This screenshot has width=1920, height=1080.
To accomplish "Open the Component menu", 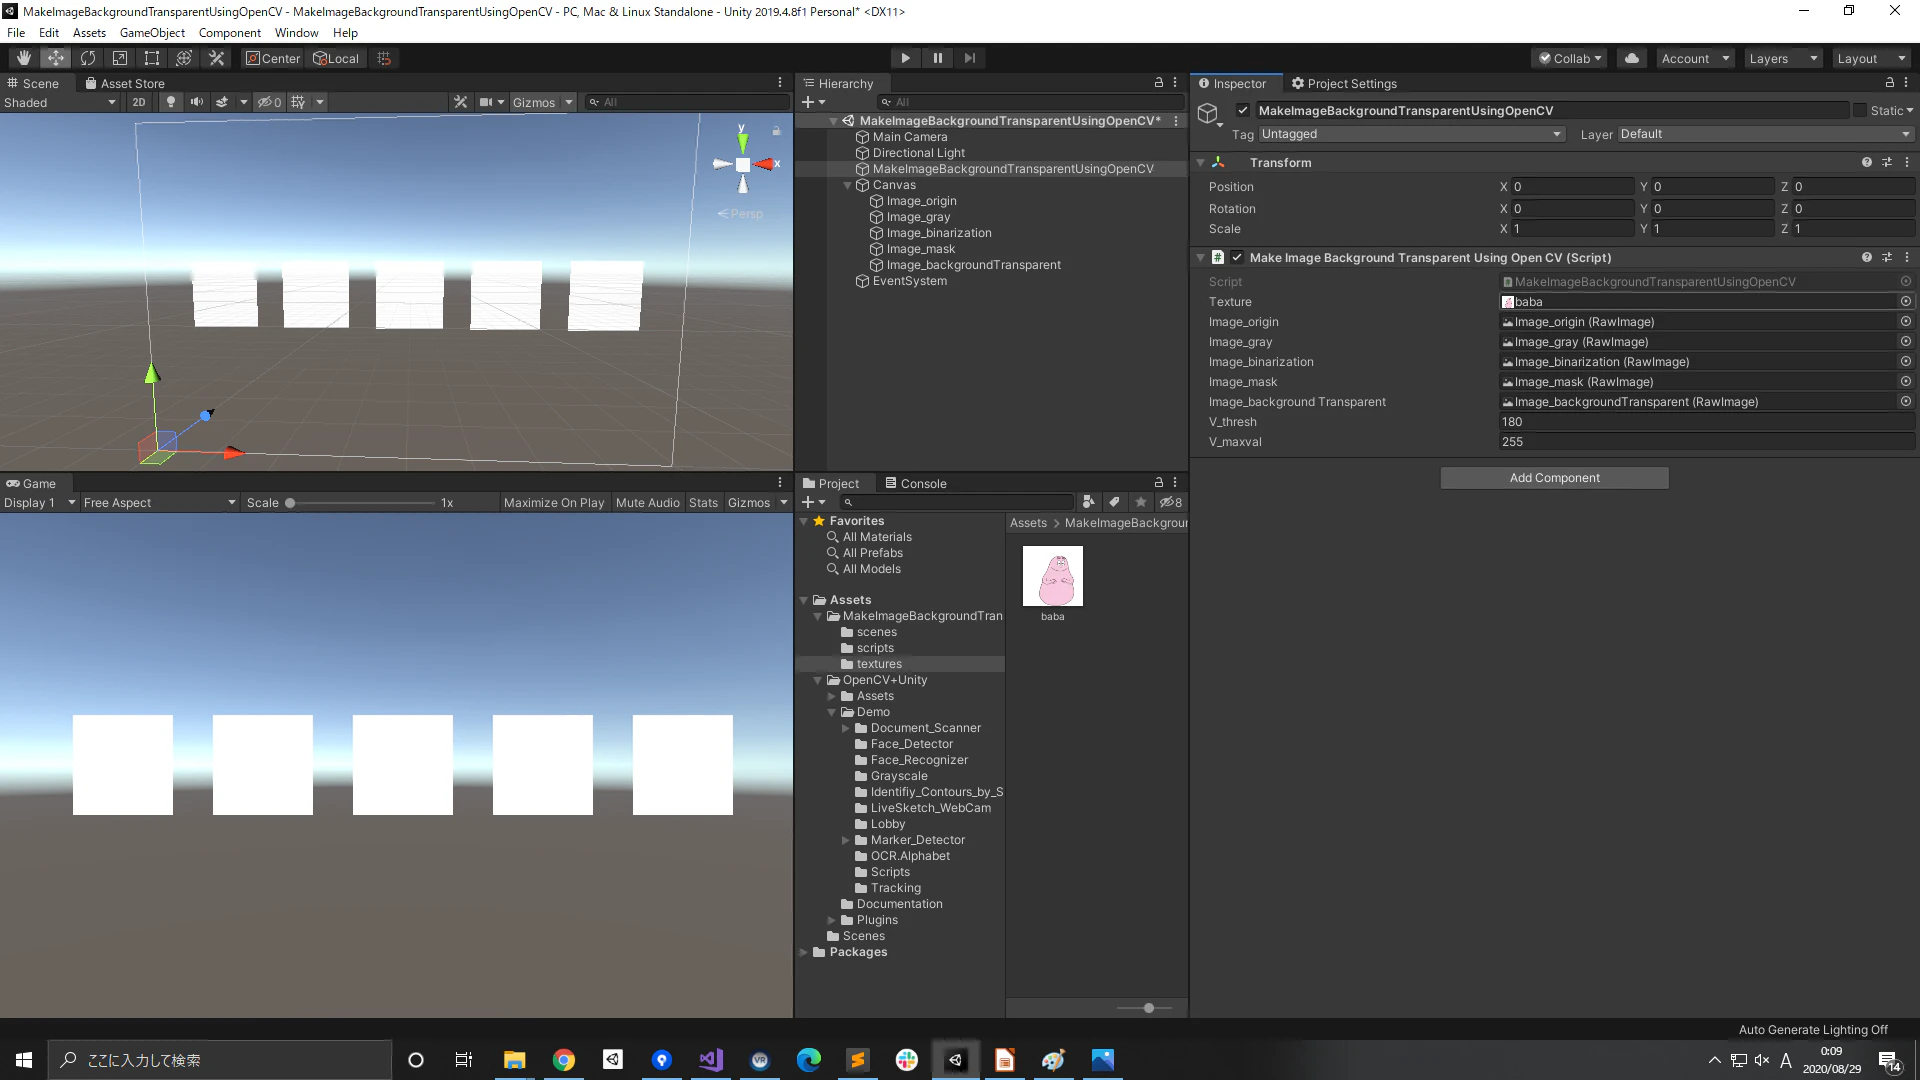I will [229, 33].
